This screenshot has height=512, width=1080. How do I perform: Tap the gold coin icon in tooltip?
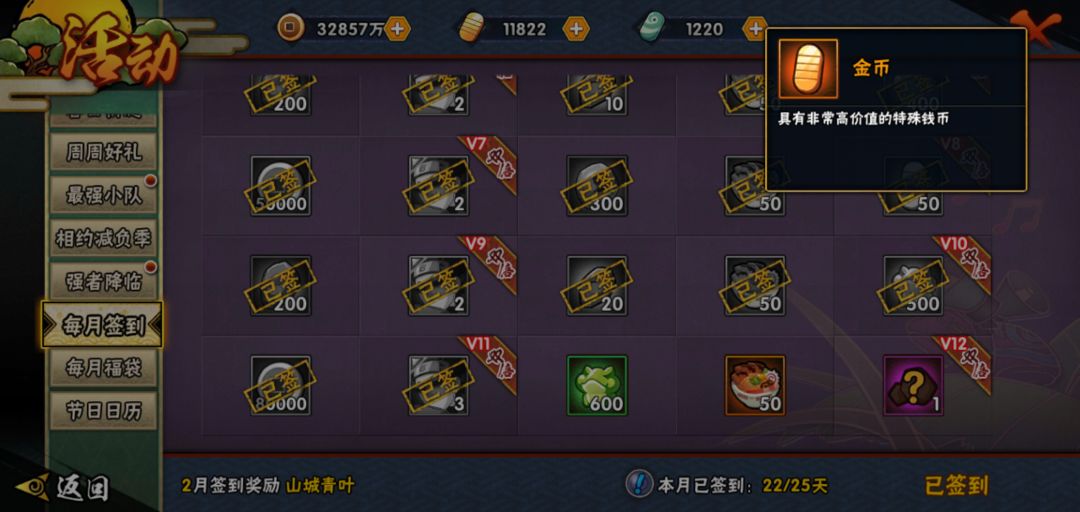pyautogui.click(x=808, y=68)
